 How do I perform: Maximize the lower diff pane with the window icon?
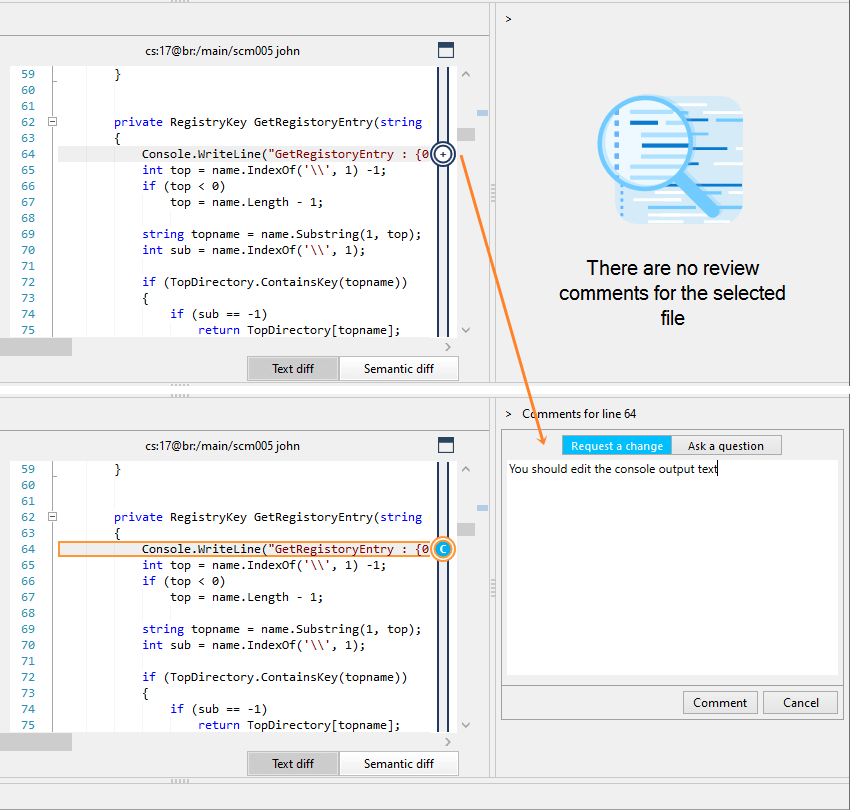446,445
